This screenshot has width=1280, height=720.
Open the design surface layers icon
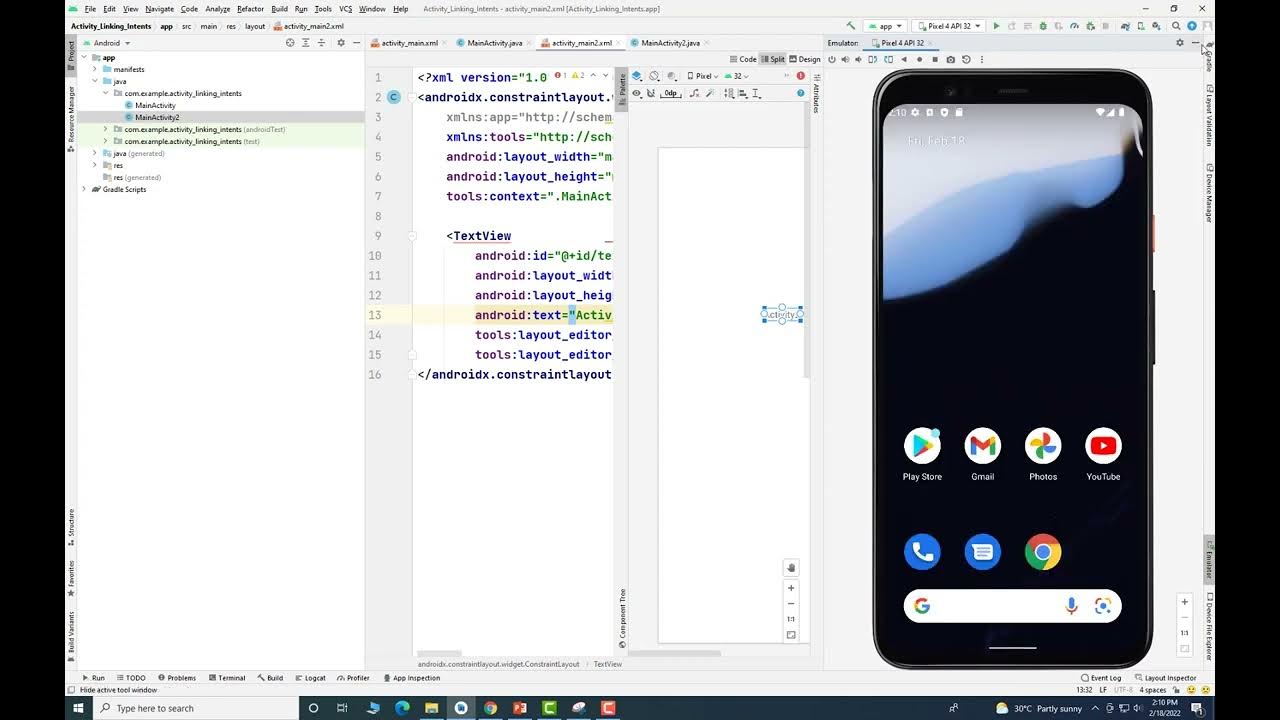(637, 76)
